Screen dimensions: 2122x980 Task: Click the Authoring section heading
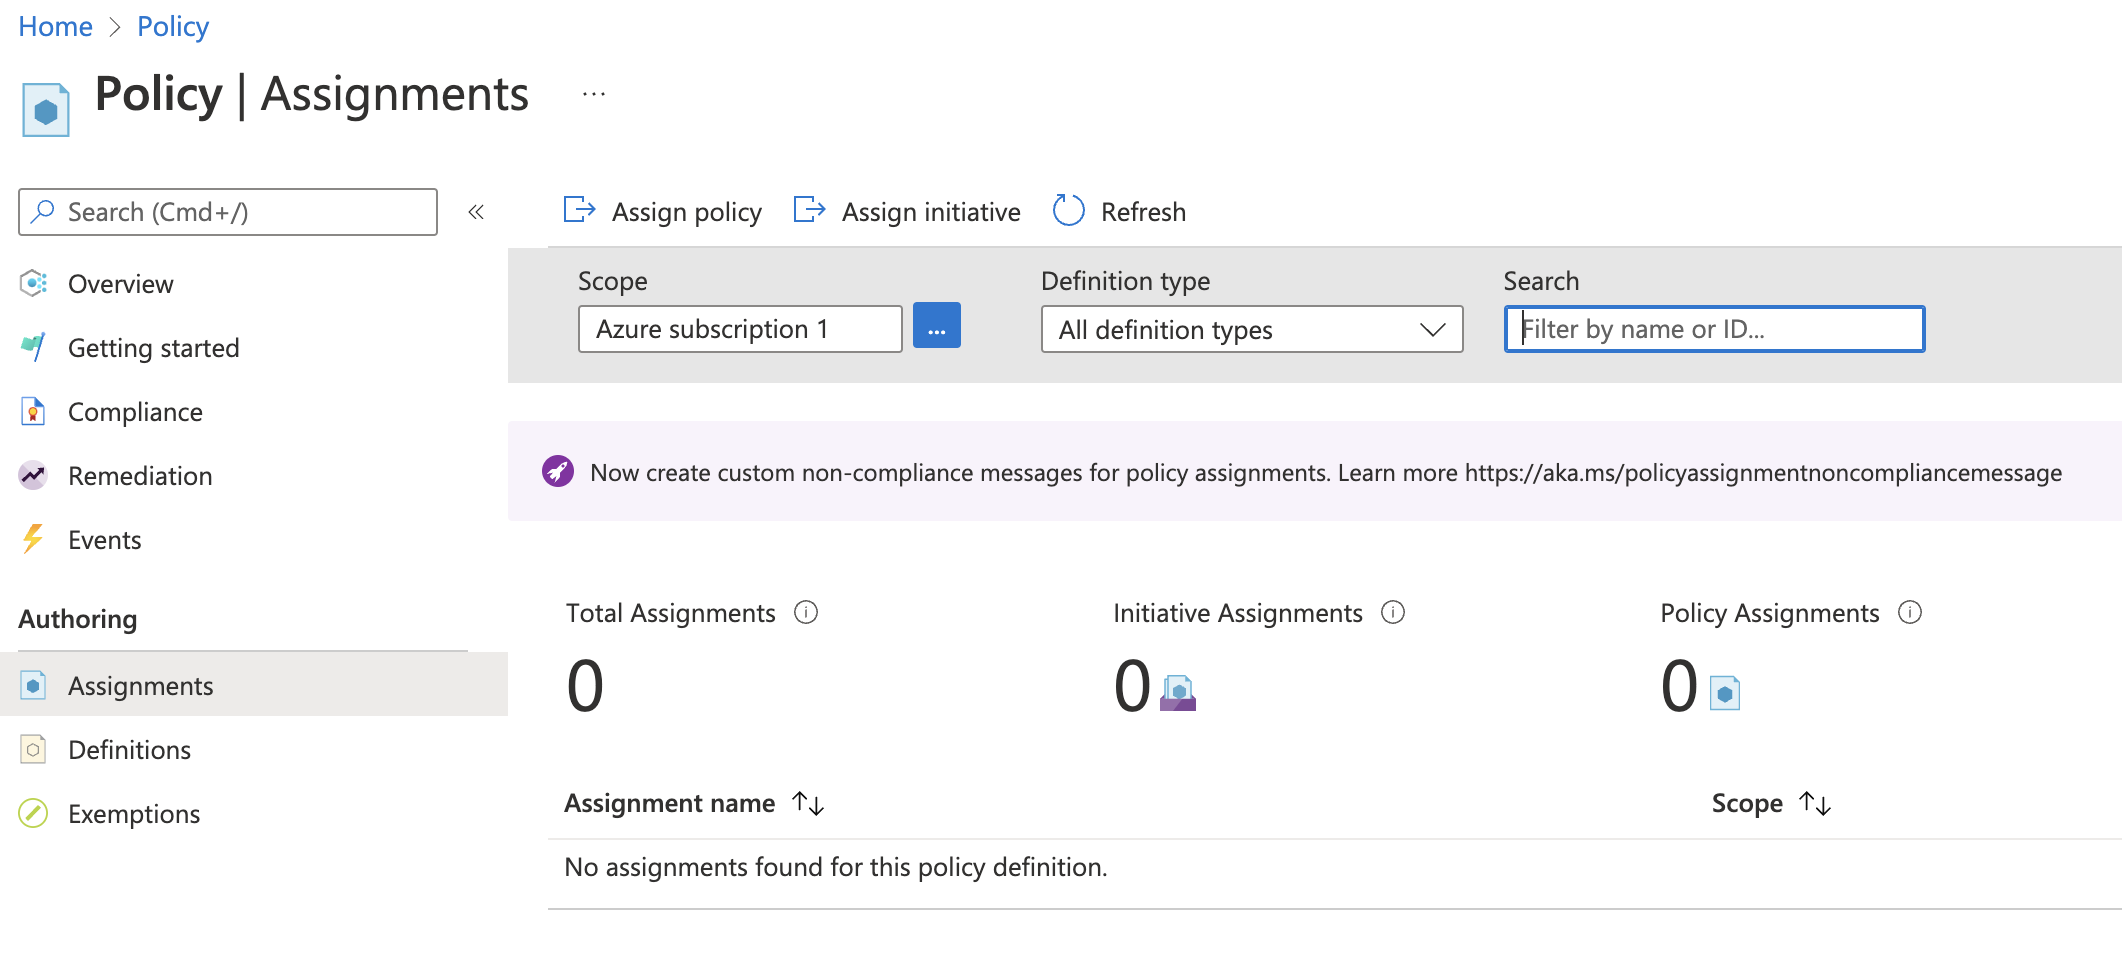78,619
